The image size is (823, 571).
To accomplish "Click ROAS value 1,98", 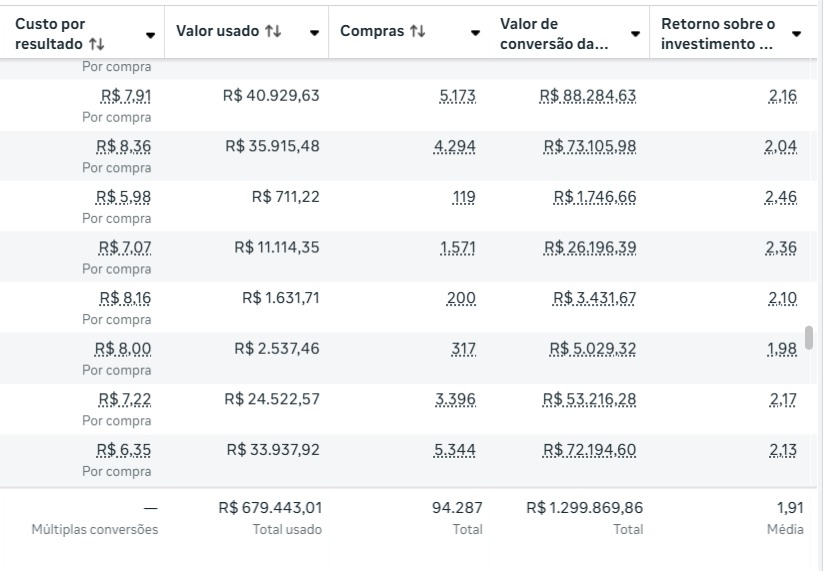I will 783,348.
